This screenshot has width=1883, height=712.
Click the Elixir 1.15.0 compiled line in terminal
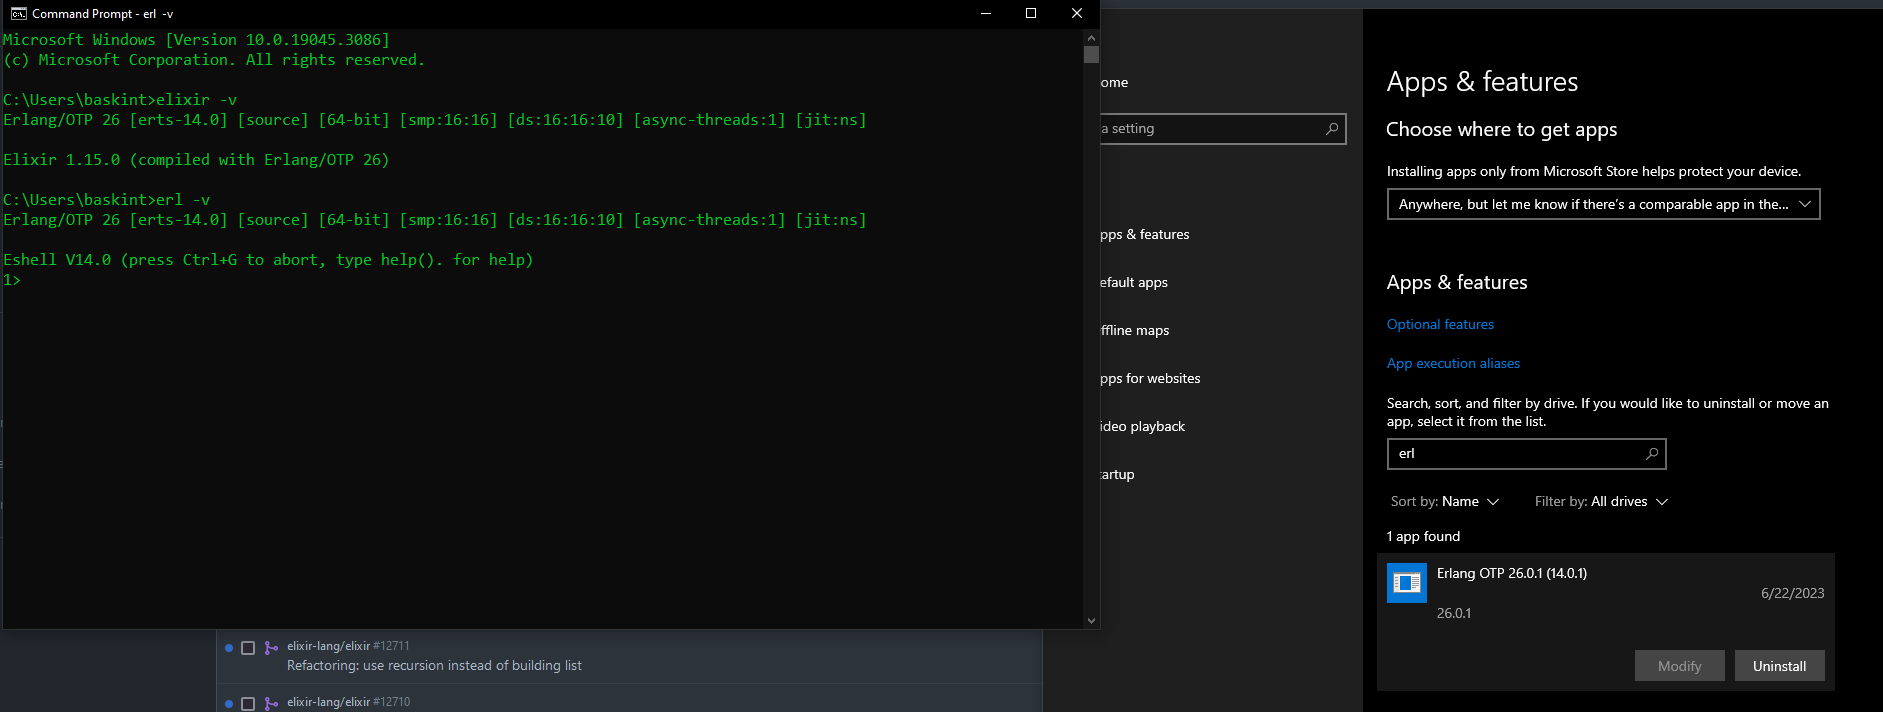coord(196,160)
